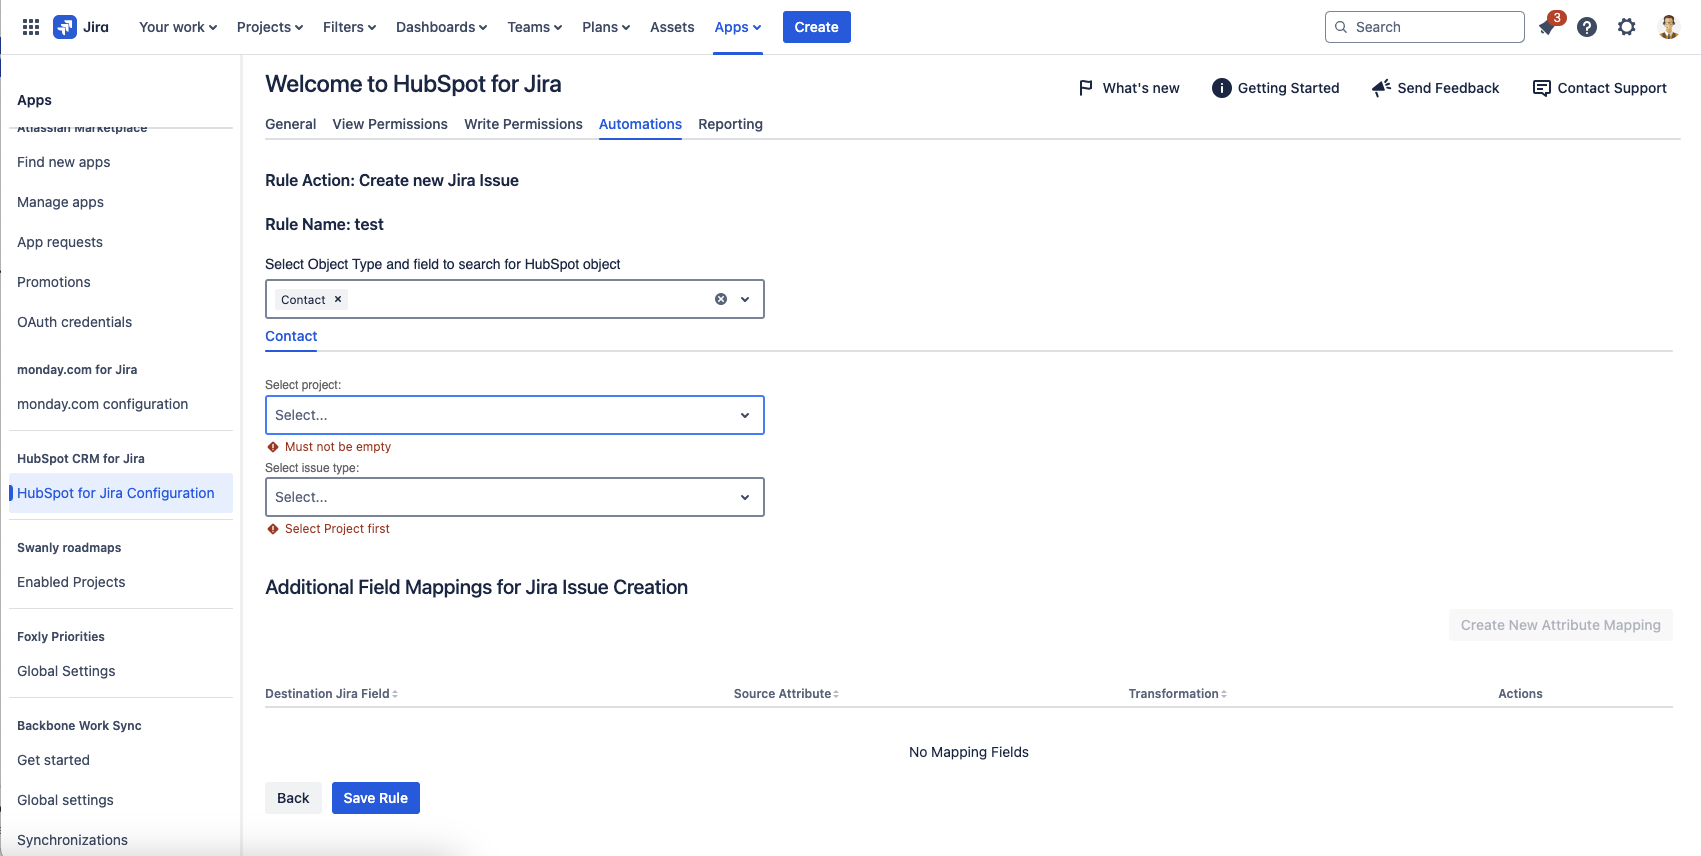This screenshot has height=856, width=1701.
Task: Open notifications bell with badge
Action: pos(1548,27)
